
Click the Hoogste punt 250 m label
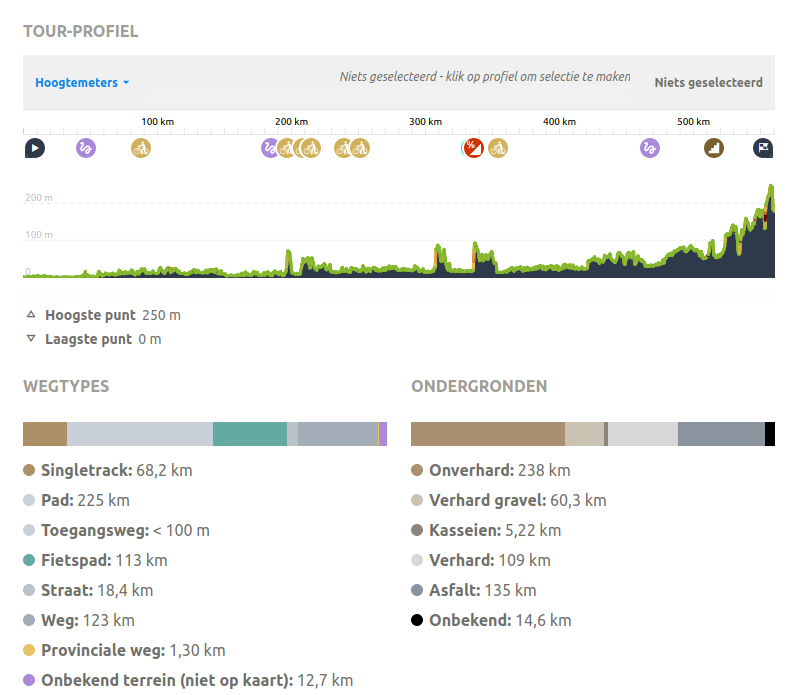[112, 315]
